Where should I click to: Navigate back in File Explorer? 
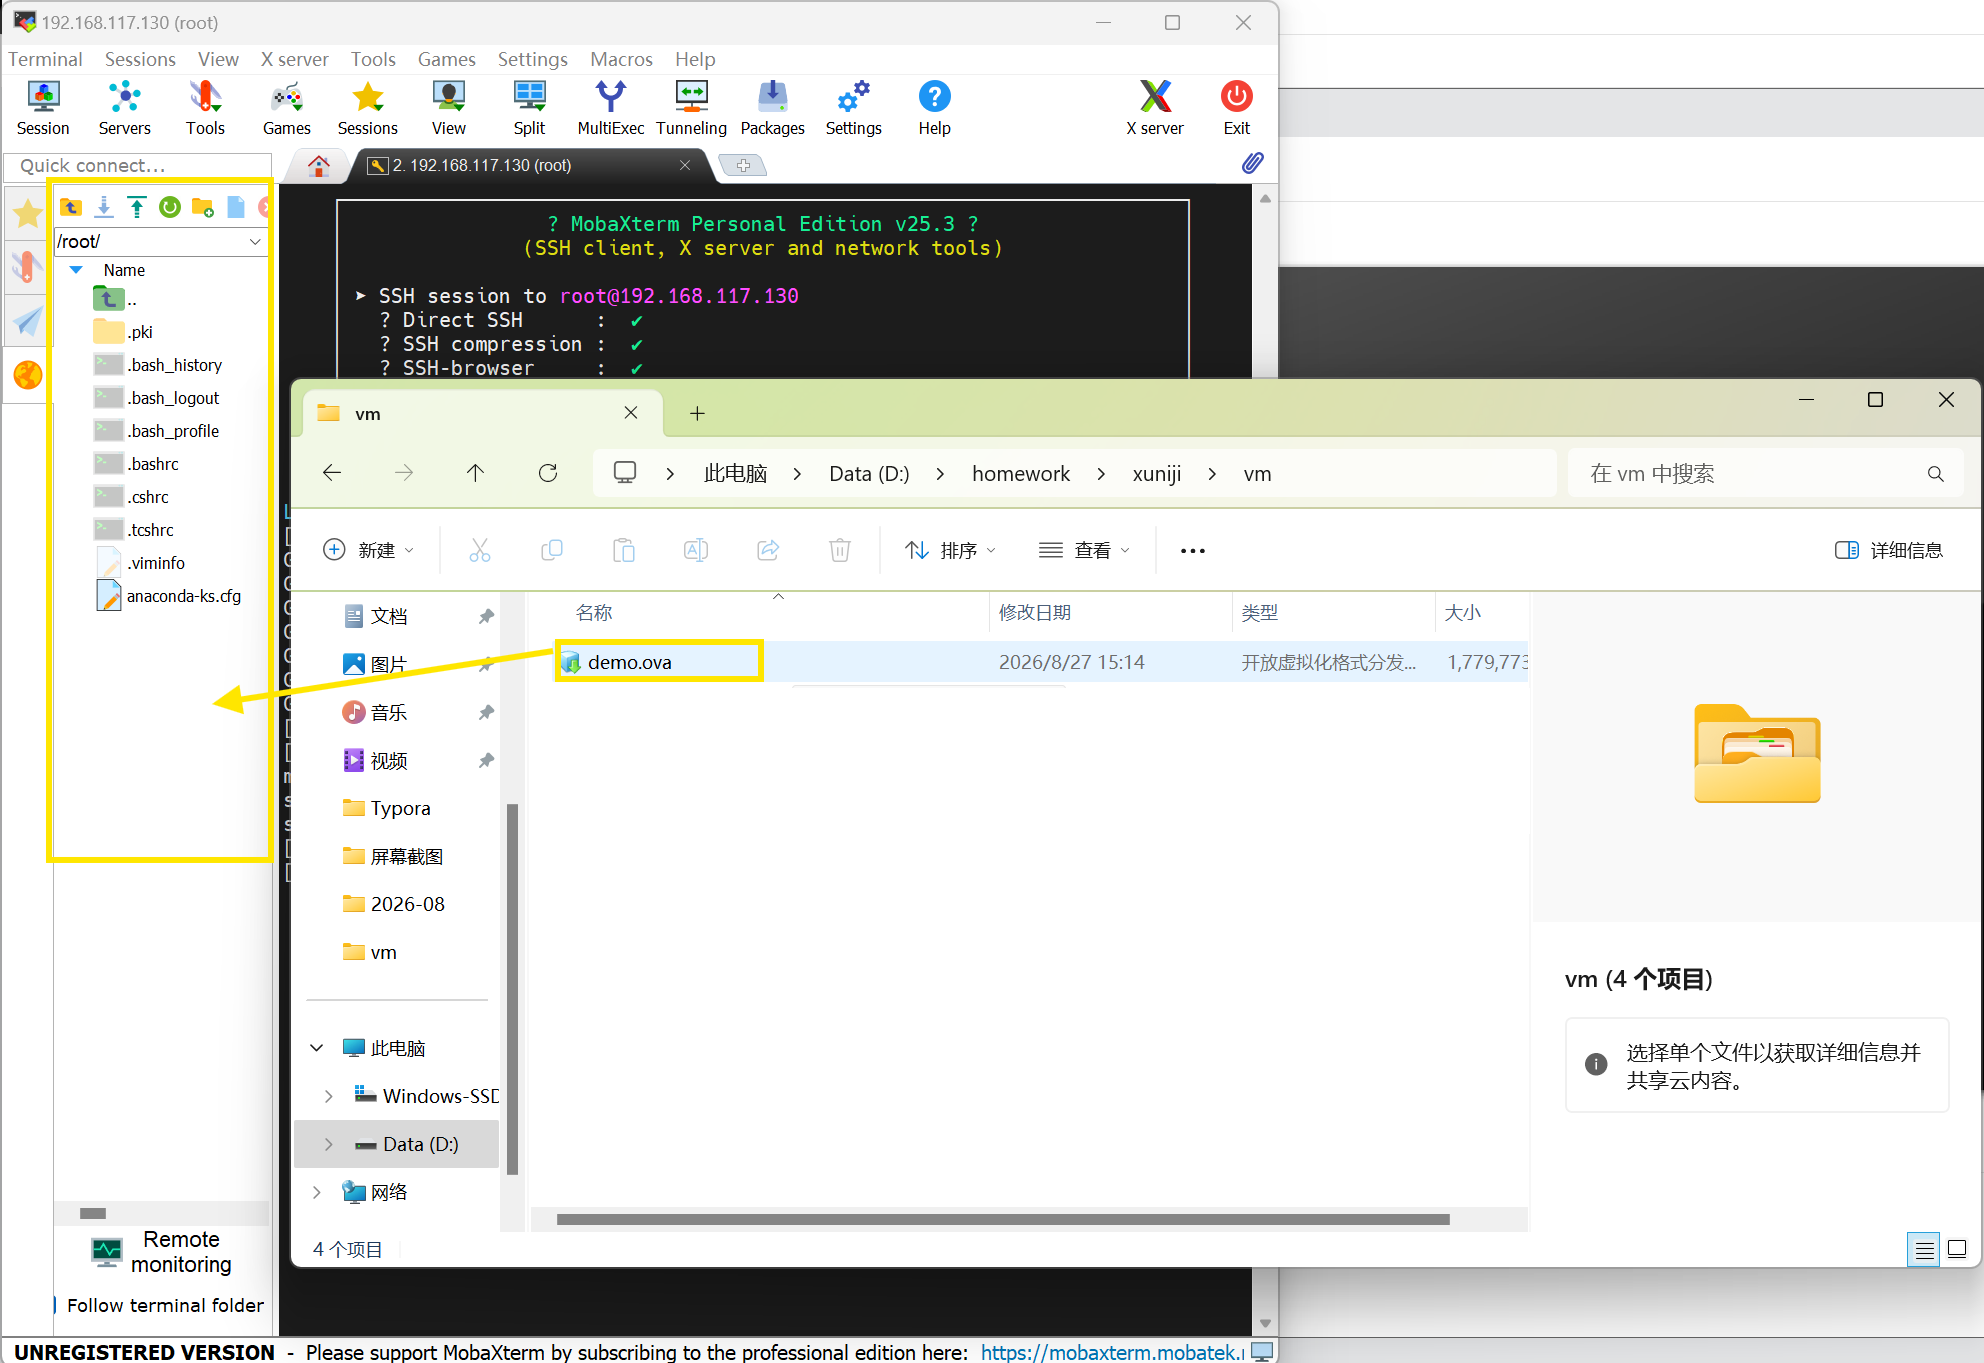tap(332, 473)
